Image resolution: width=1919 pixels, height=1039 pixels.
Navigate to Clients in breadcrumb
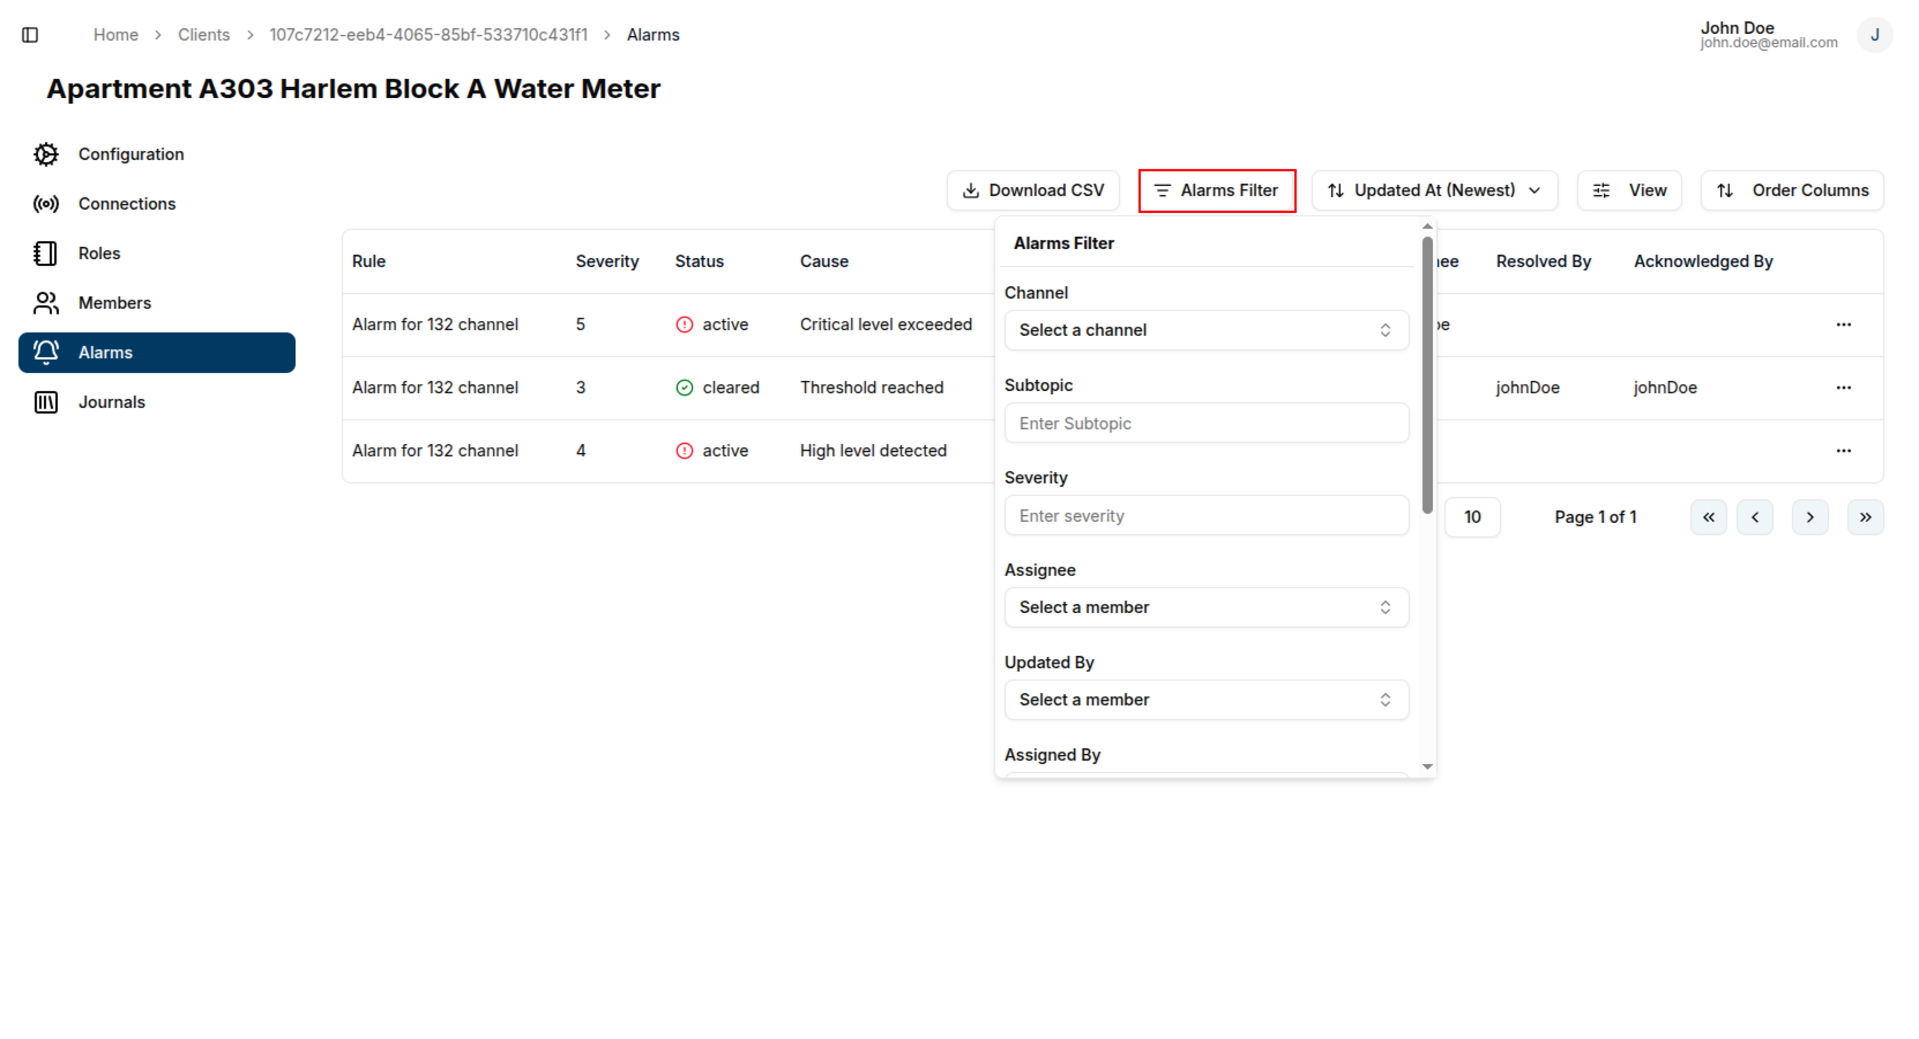coord(203,35)
